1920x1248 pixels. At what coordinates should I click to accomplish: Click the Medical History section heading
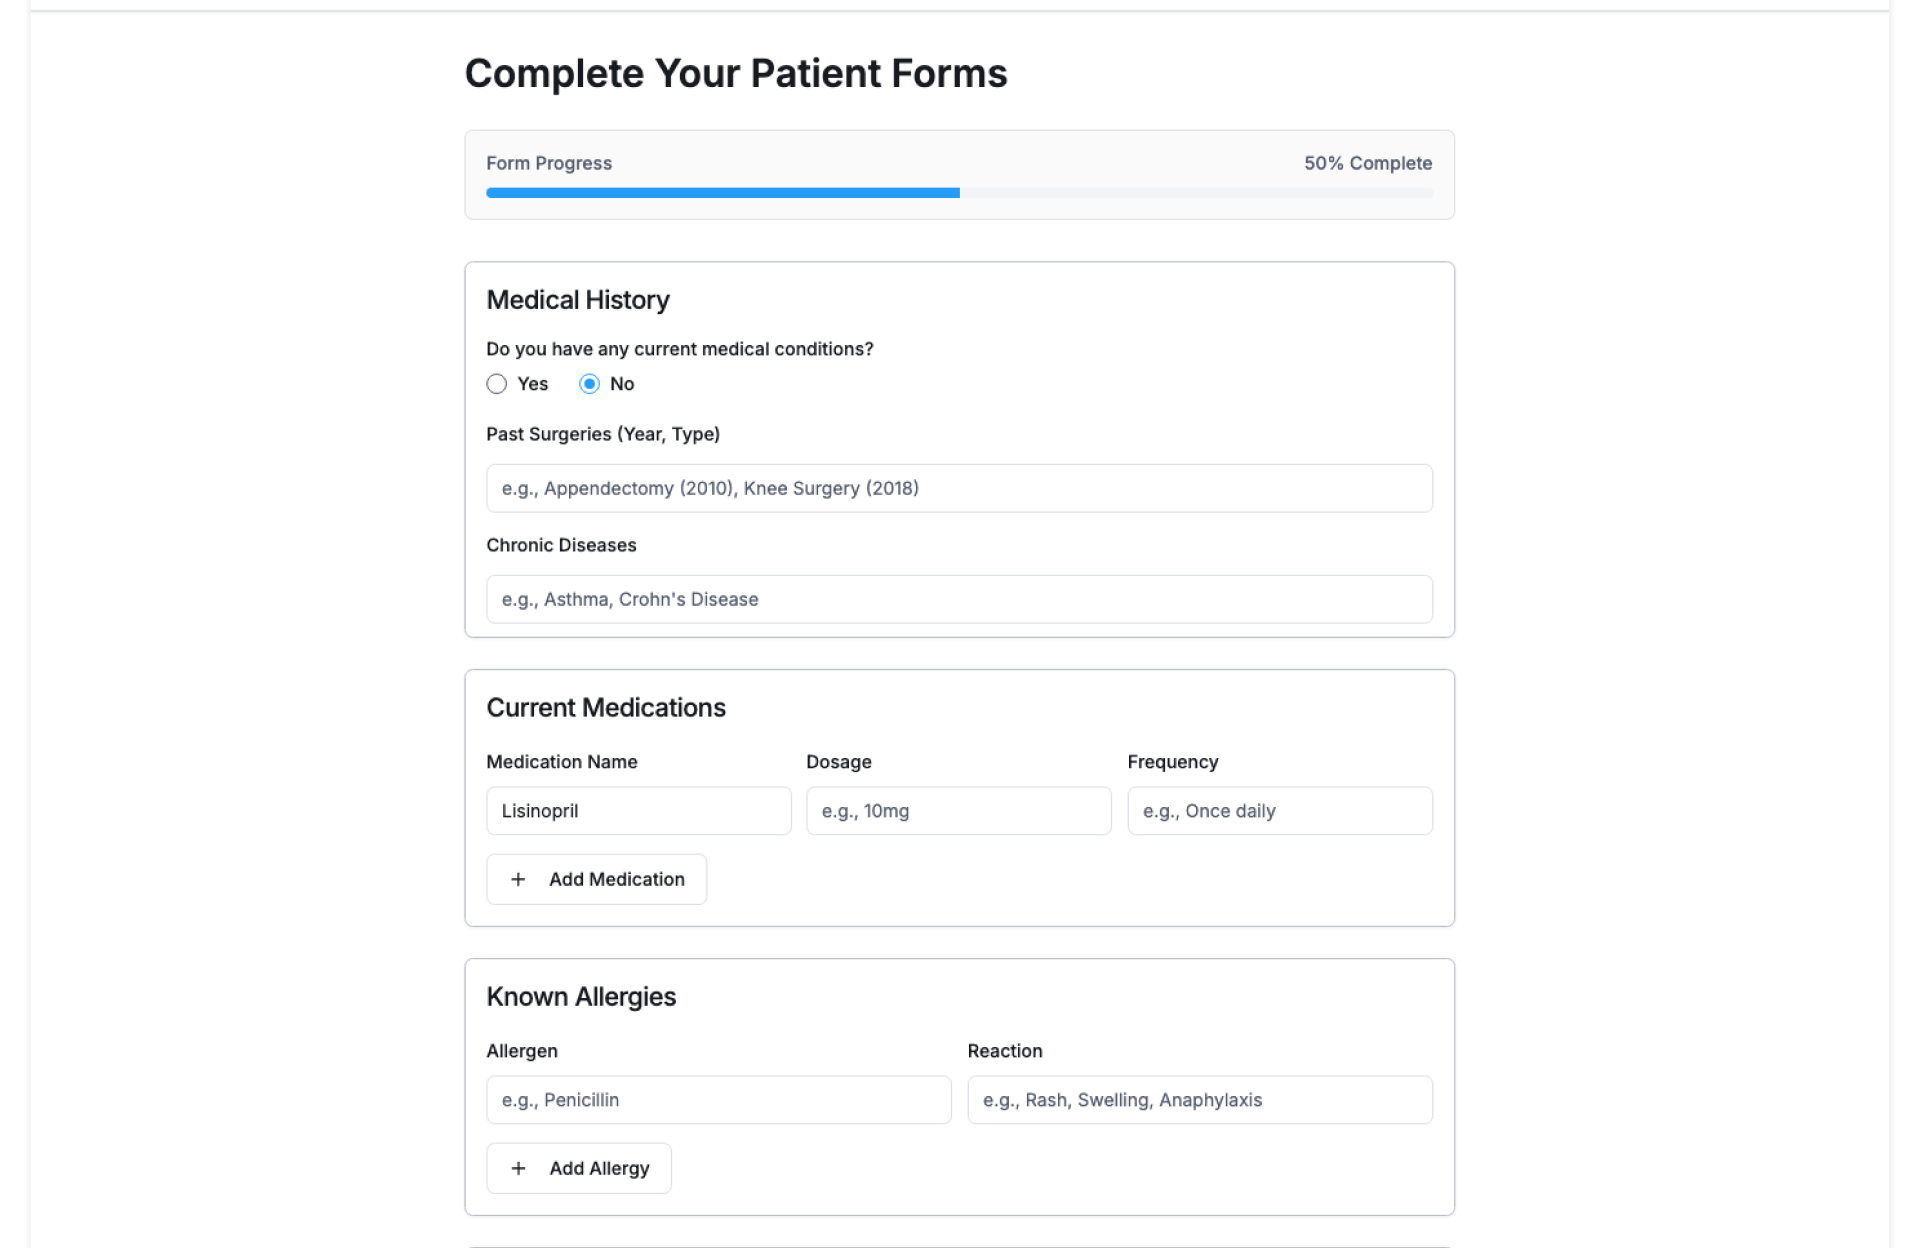tap(578, 300)
